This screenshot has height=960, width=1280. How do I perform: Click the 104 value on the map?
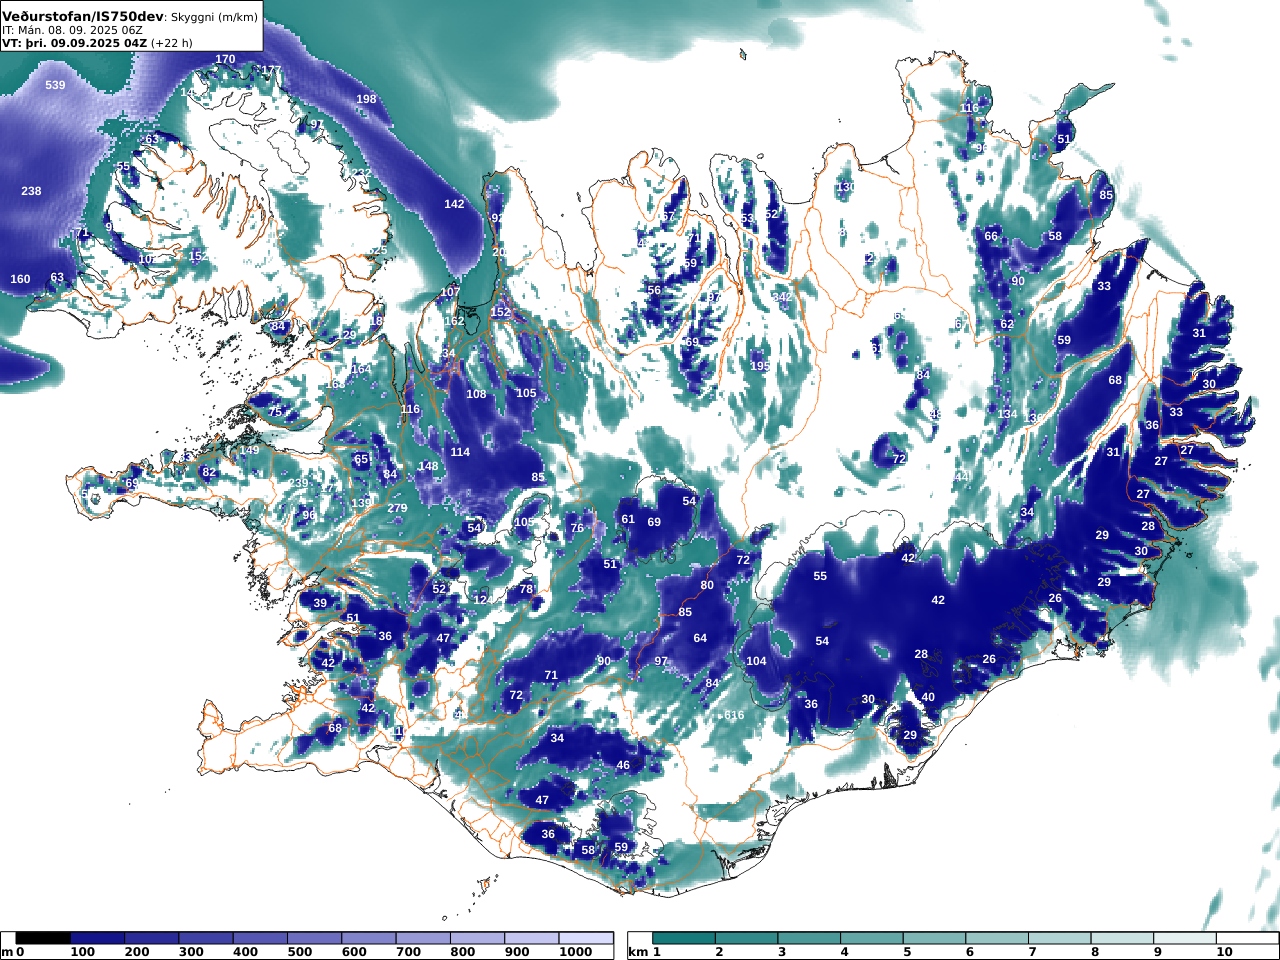click(757, 661)
